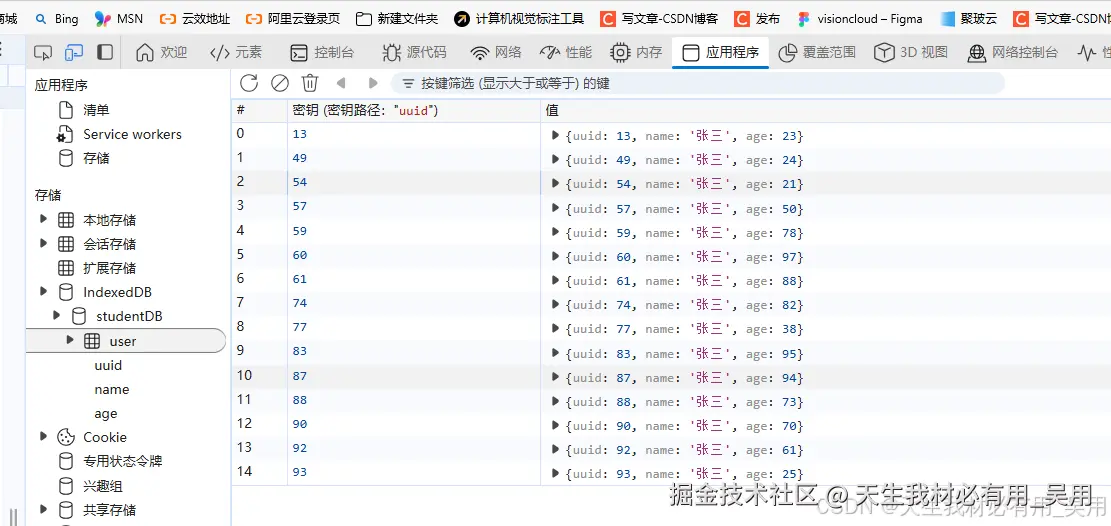Click the 值 column header
Screen dimensions: 1111x526
825,111
